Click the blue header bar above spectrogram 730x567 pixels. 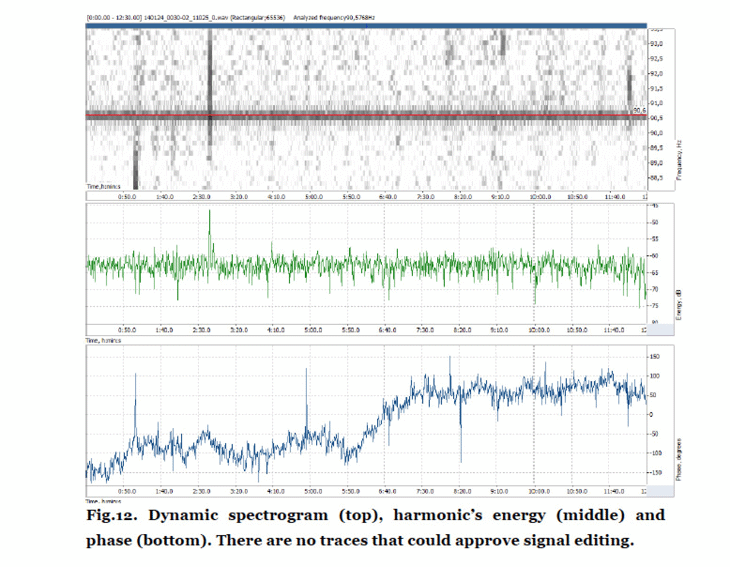coord(366,25)
